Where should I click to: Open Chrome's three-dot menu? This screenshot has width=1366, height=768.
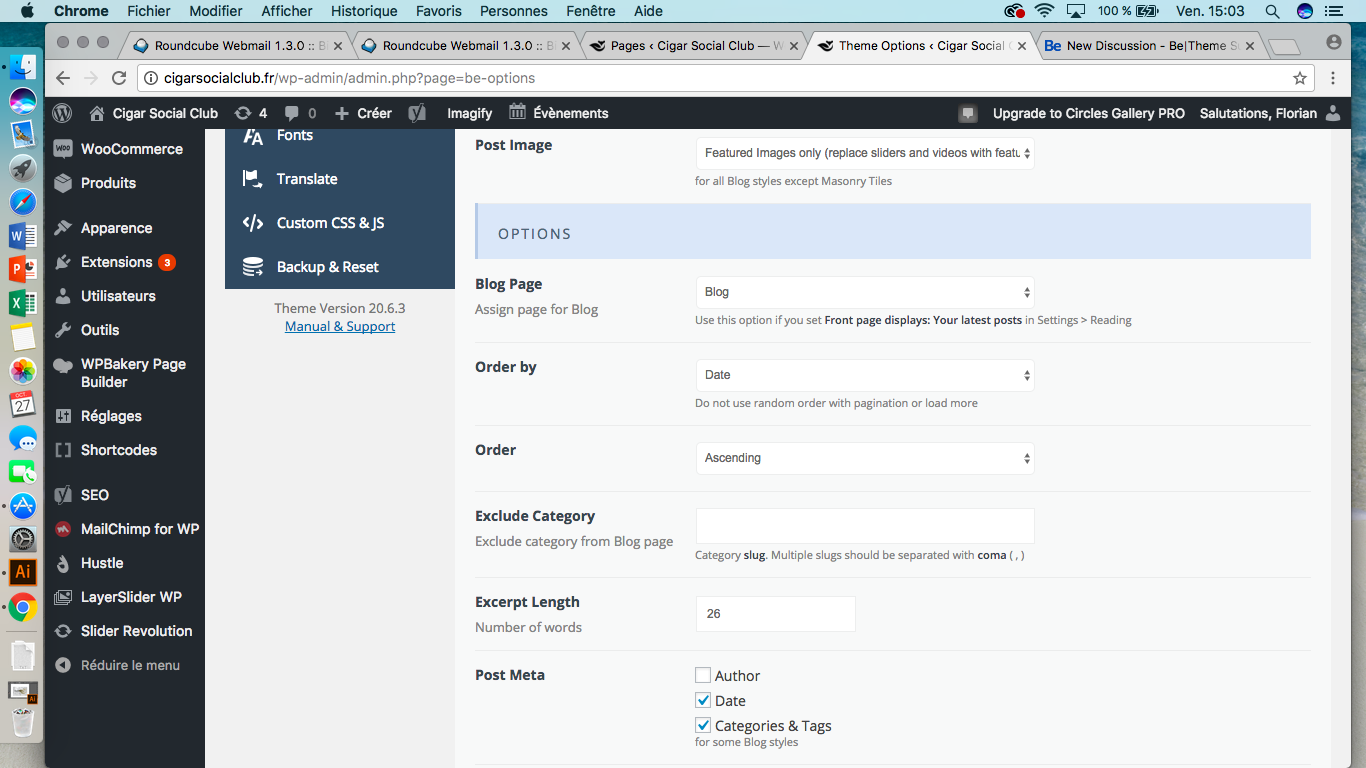pyautogui.click(x=1333, y=78)
